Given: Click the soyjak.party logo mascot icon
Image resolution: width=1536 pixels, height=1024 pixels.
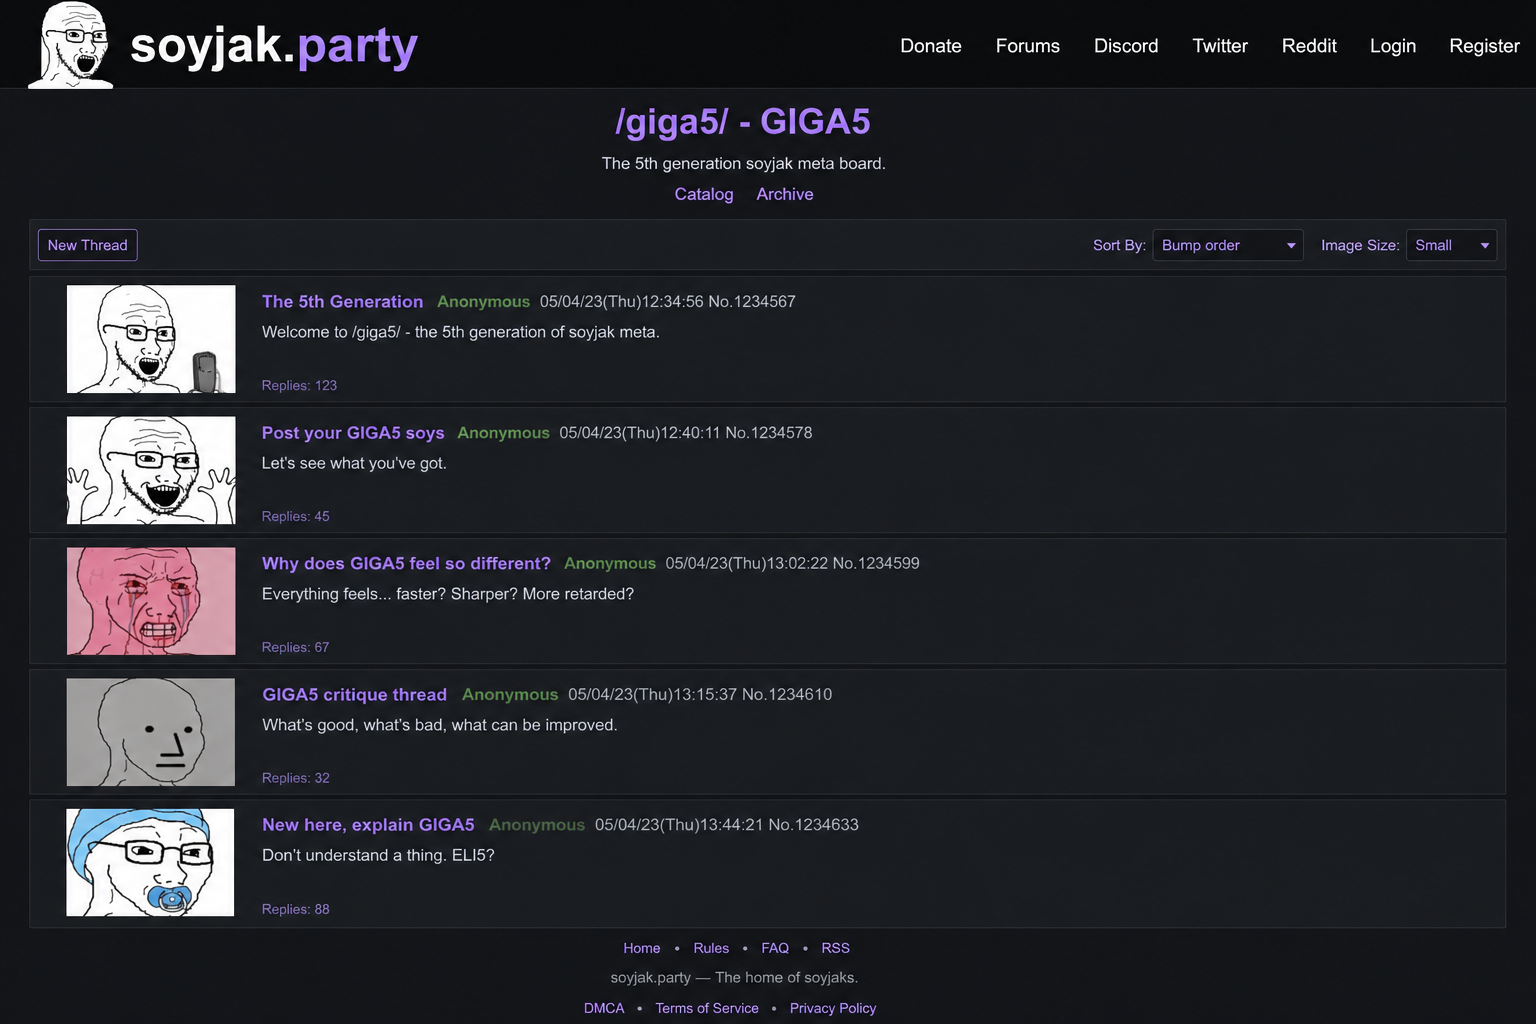Looking at the screenshot, I should pos(71,45).
